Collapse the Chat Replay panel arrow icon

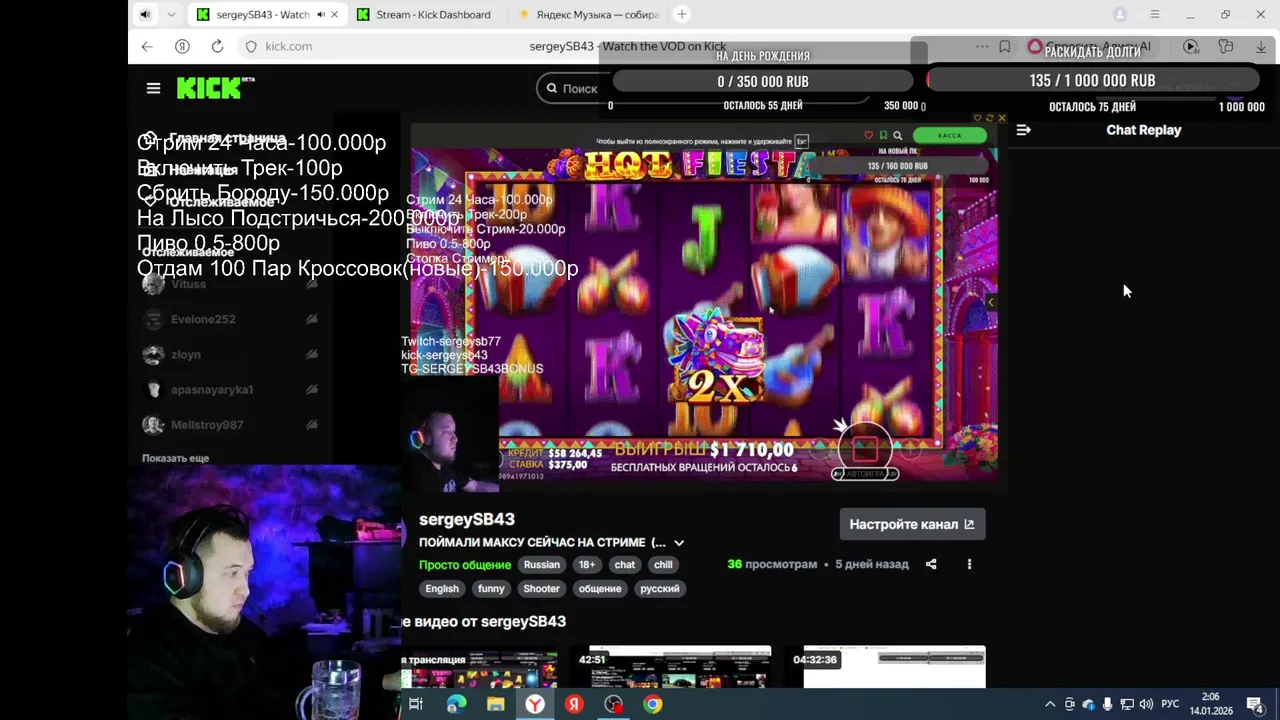1023,130
